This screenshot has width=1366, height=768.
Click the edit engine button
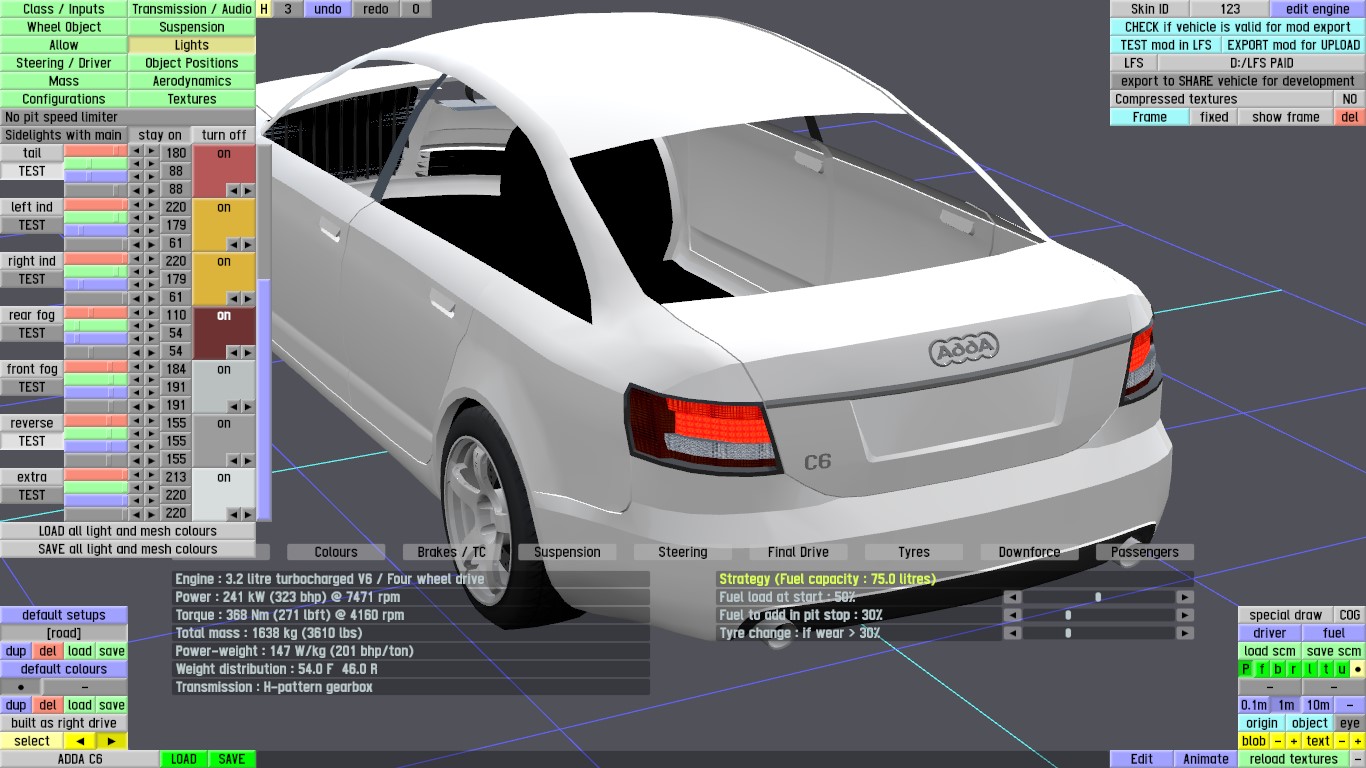(x=1317, y=9)
